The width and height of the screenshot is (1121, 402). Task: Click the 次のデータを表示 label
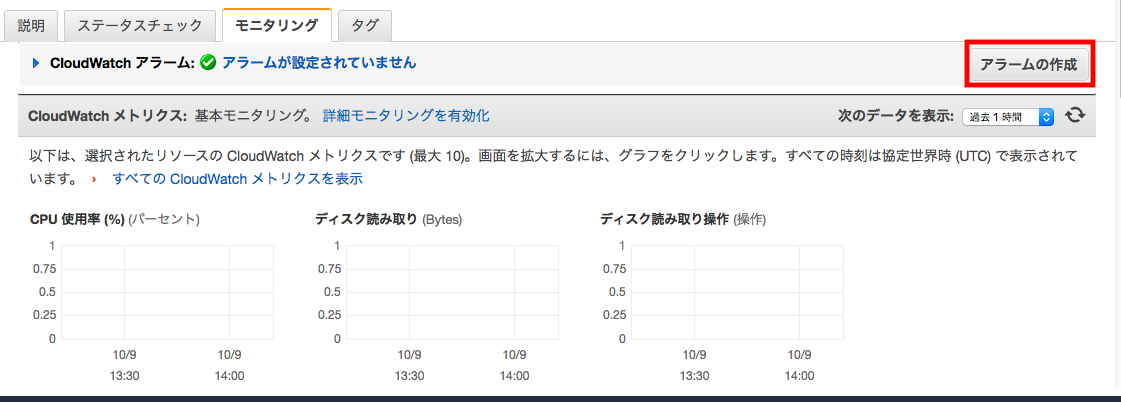click(x=896, y=116)
